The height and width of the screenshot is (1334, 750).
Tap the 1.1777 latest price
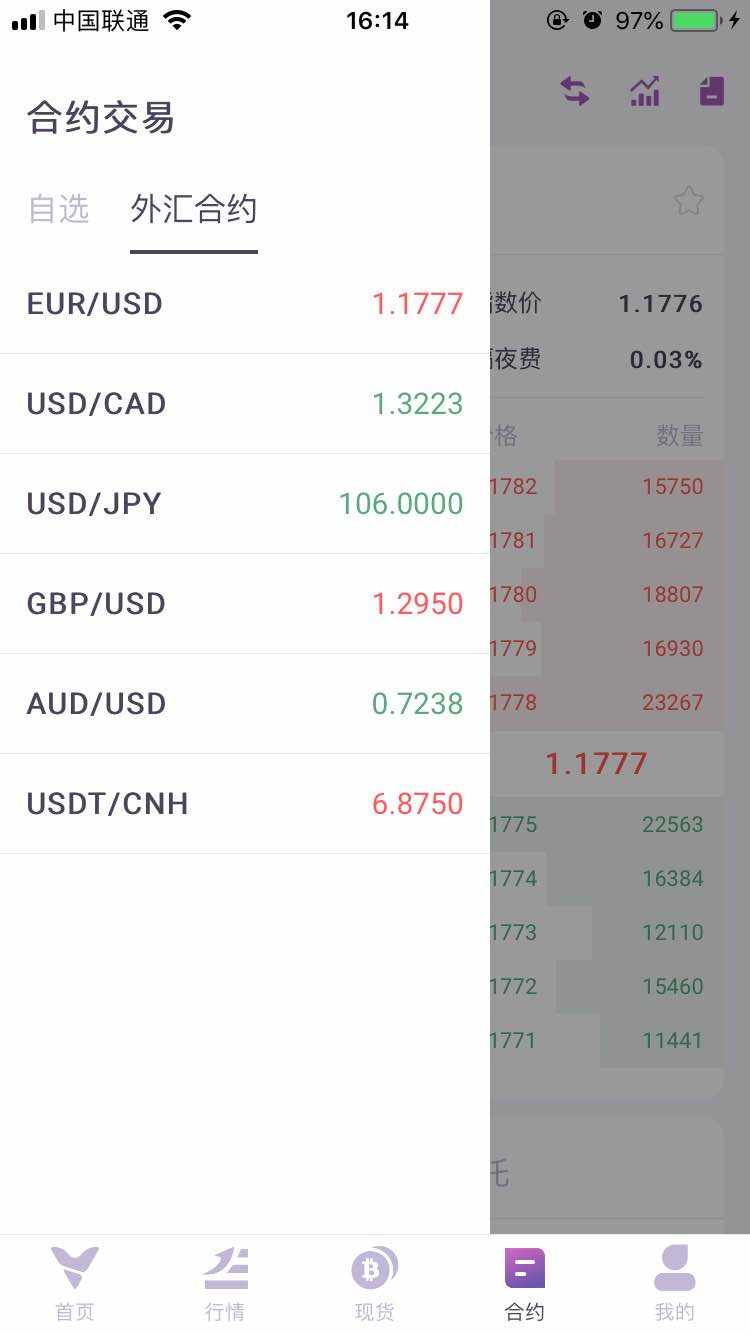click(596, 764)
